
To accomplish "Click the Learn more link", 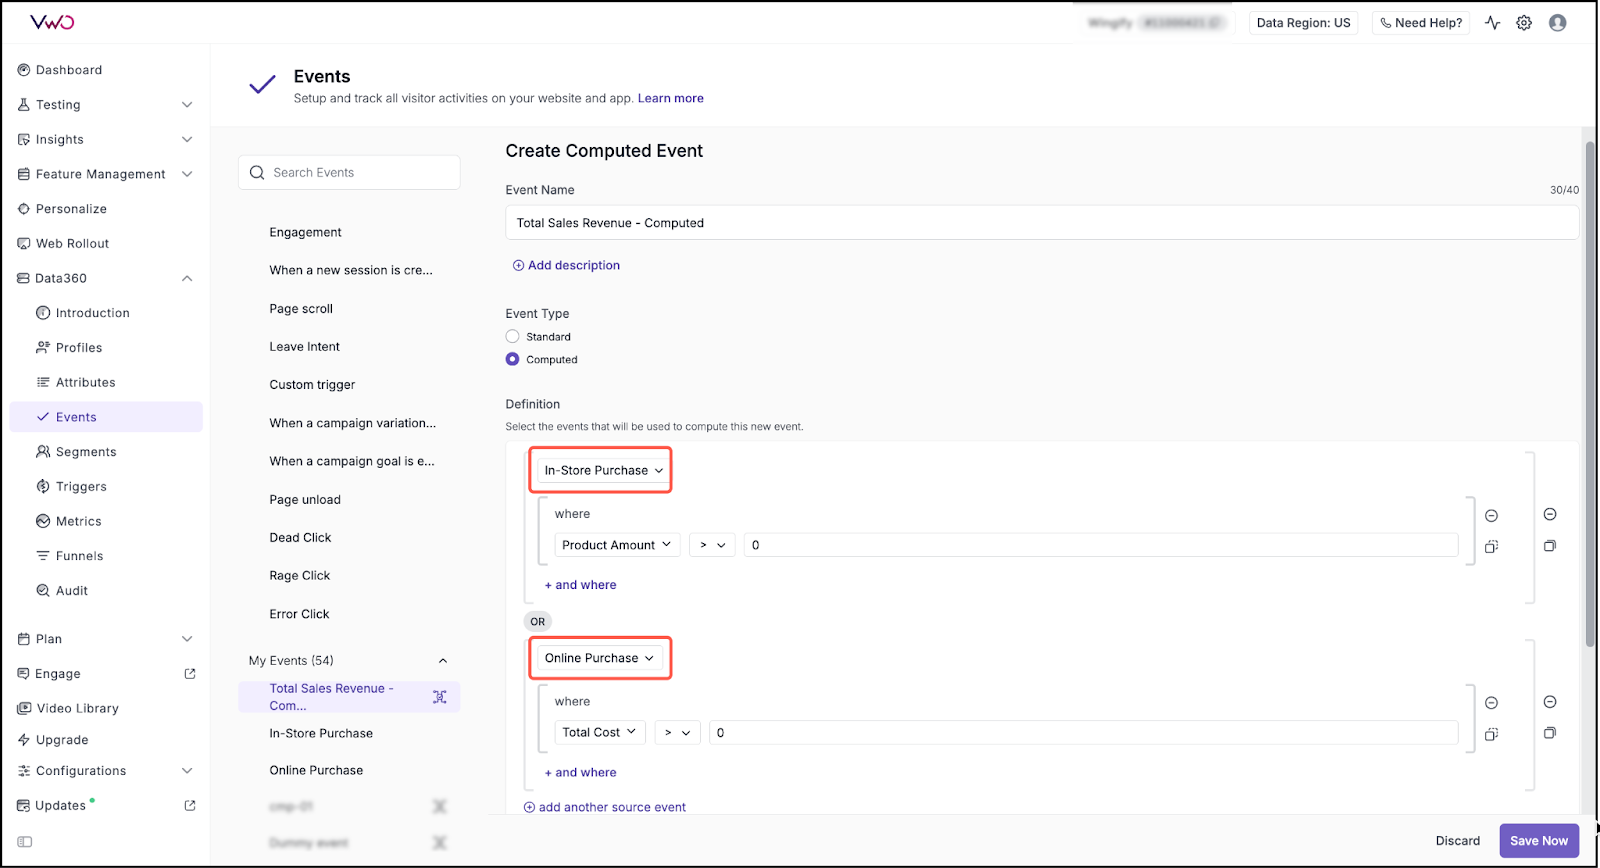I will point(671,98).
